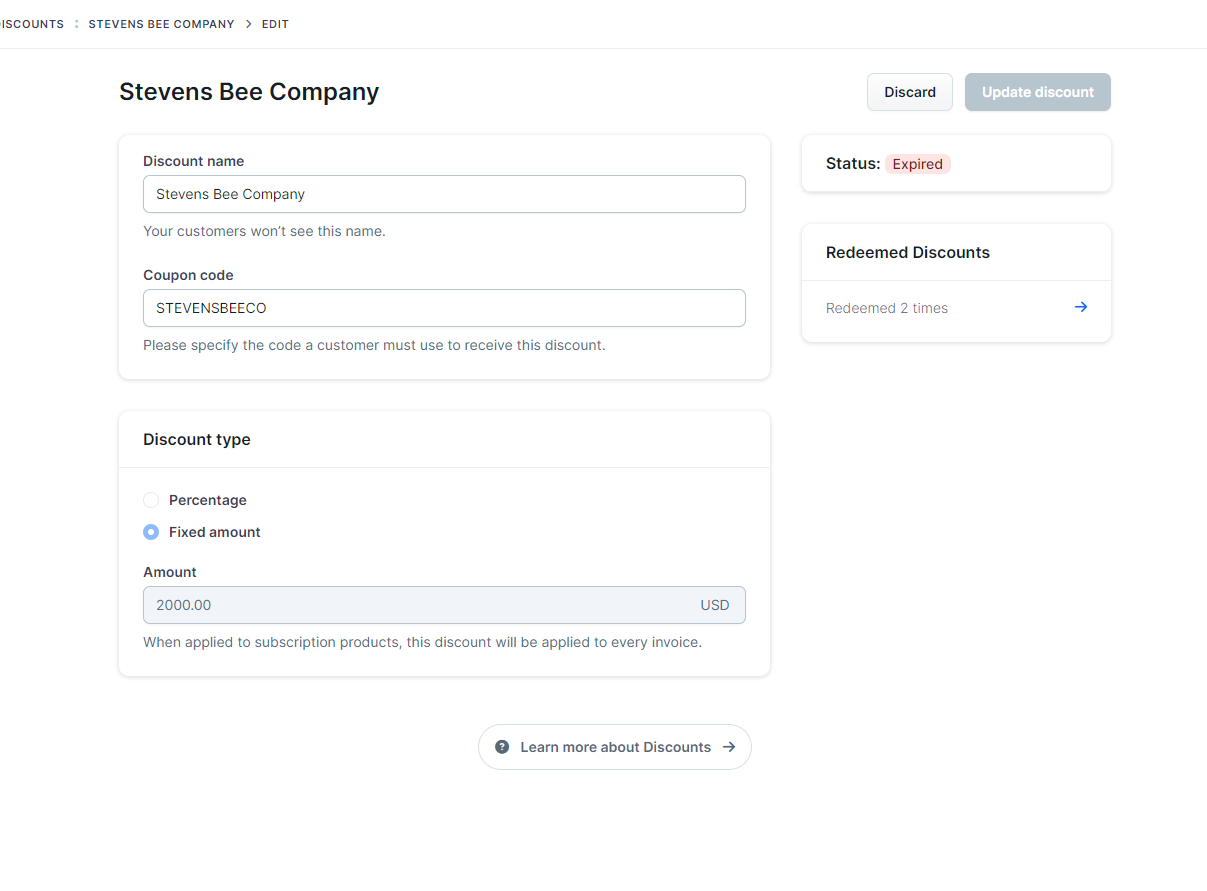Click the Fixed amount option label

tap(214, 532)
